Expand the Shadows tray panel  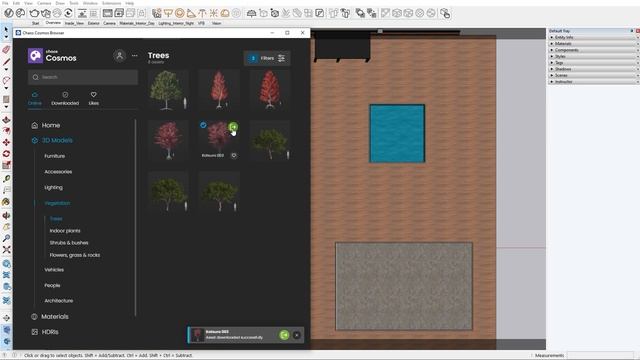593,69
